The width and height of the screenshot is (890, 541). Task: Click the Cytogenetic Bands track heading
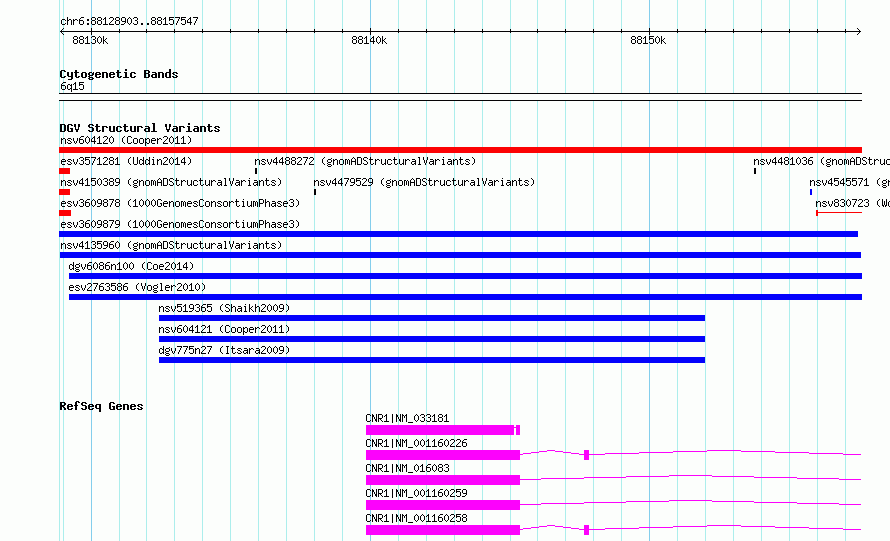[119, 74]
